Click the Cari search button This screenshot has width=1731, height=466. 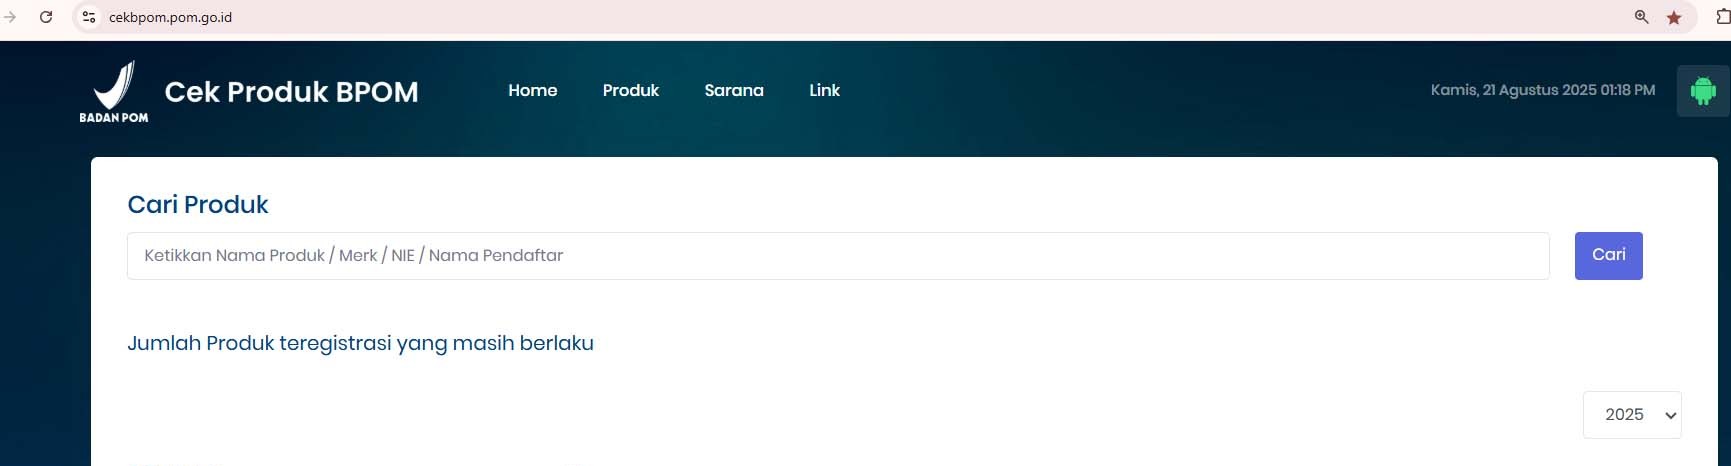pyautogui.click(x=1608, y=255)
